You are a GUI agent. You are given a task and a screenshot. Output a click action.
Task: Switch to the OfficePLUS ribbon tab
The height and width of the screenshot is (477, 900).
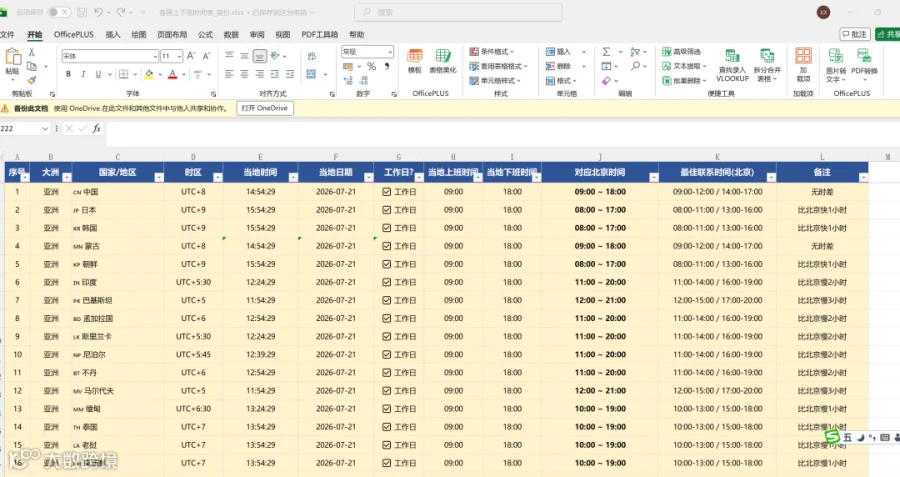coord(73,34)
